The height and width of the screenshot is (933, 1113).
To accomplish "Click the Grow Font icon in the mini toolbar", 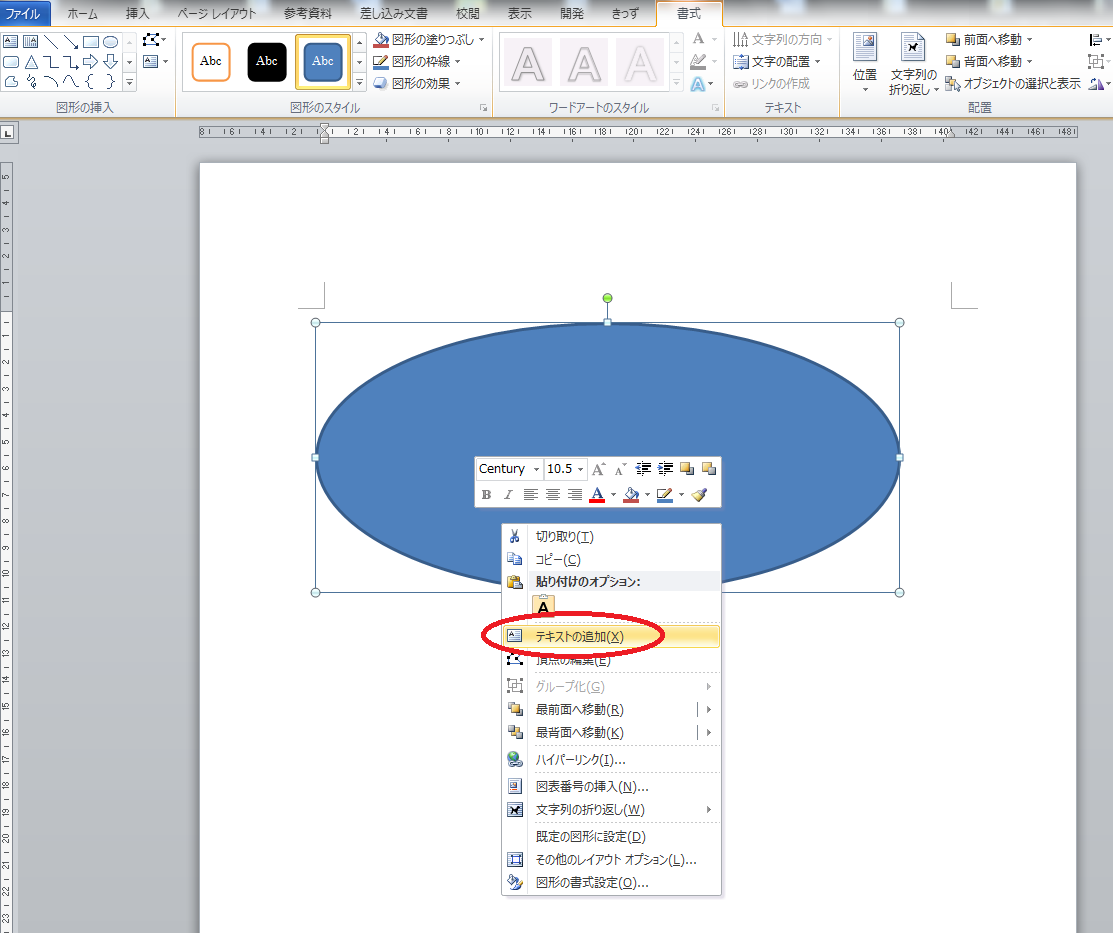I will pyautogui.click(x=598, y=469).
